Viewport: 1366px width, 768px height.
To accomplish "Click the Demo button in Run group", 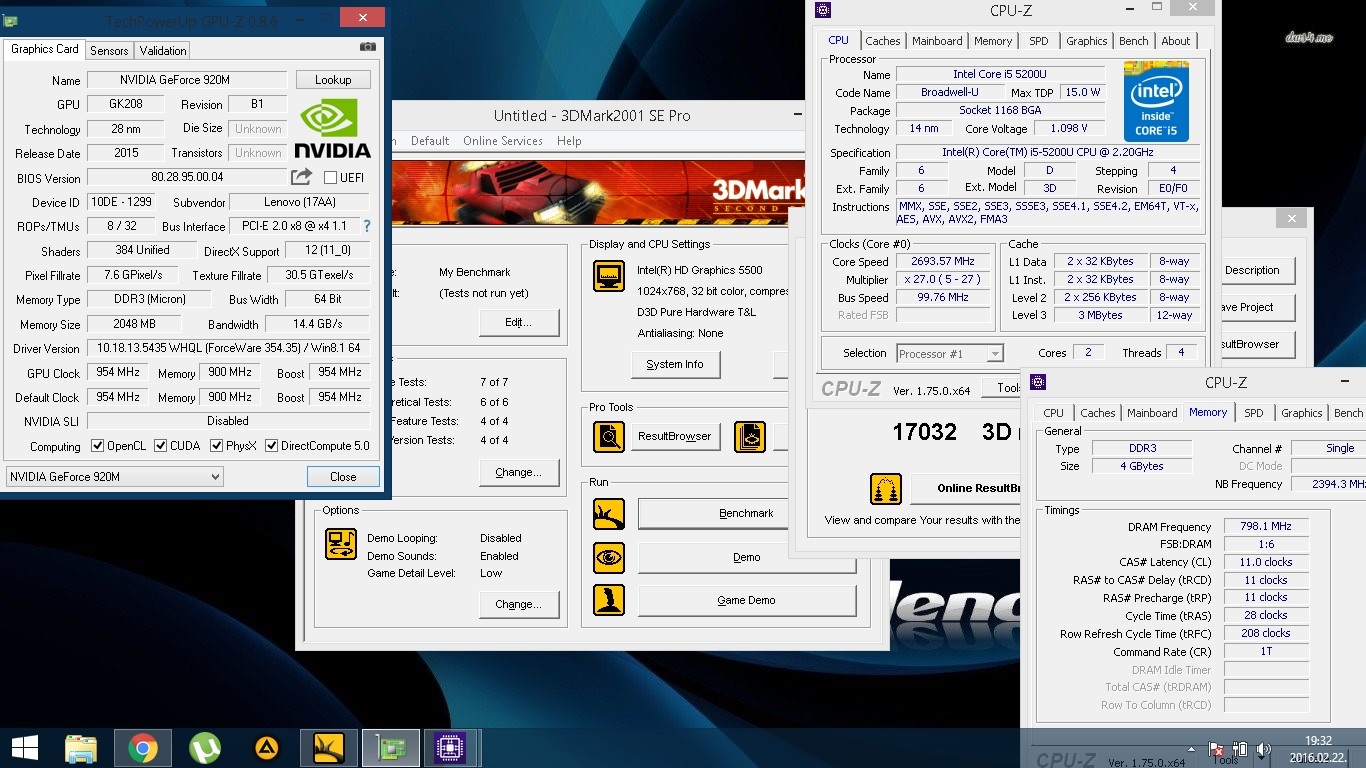I will (747, 557).
